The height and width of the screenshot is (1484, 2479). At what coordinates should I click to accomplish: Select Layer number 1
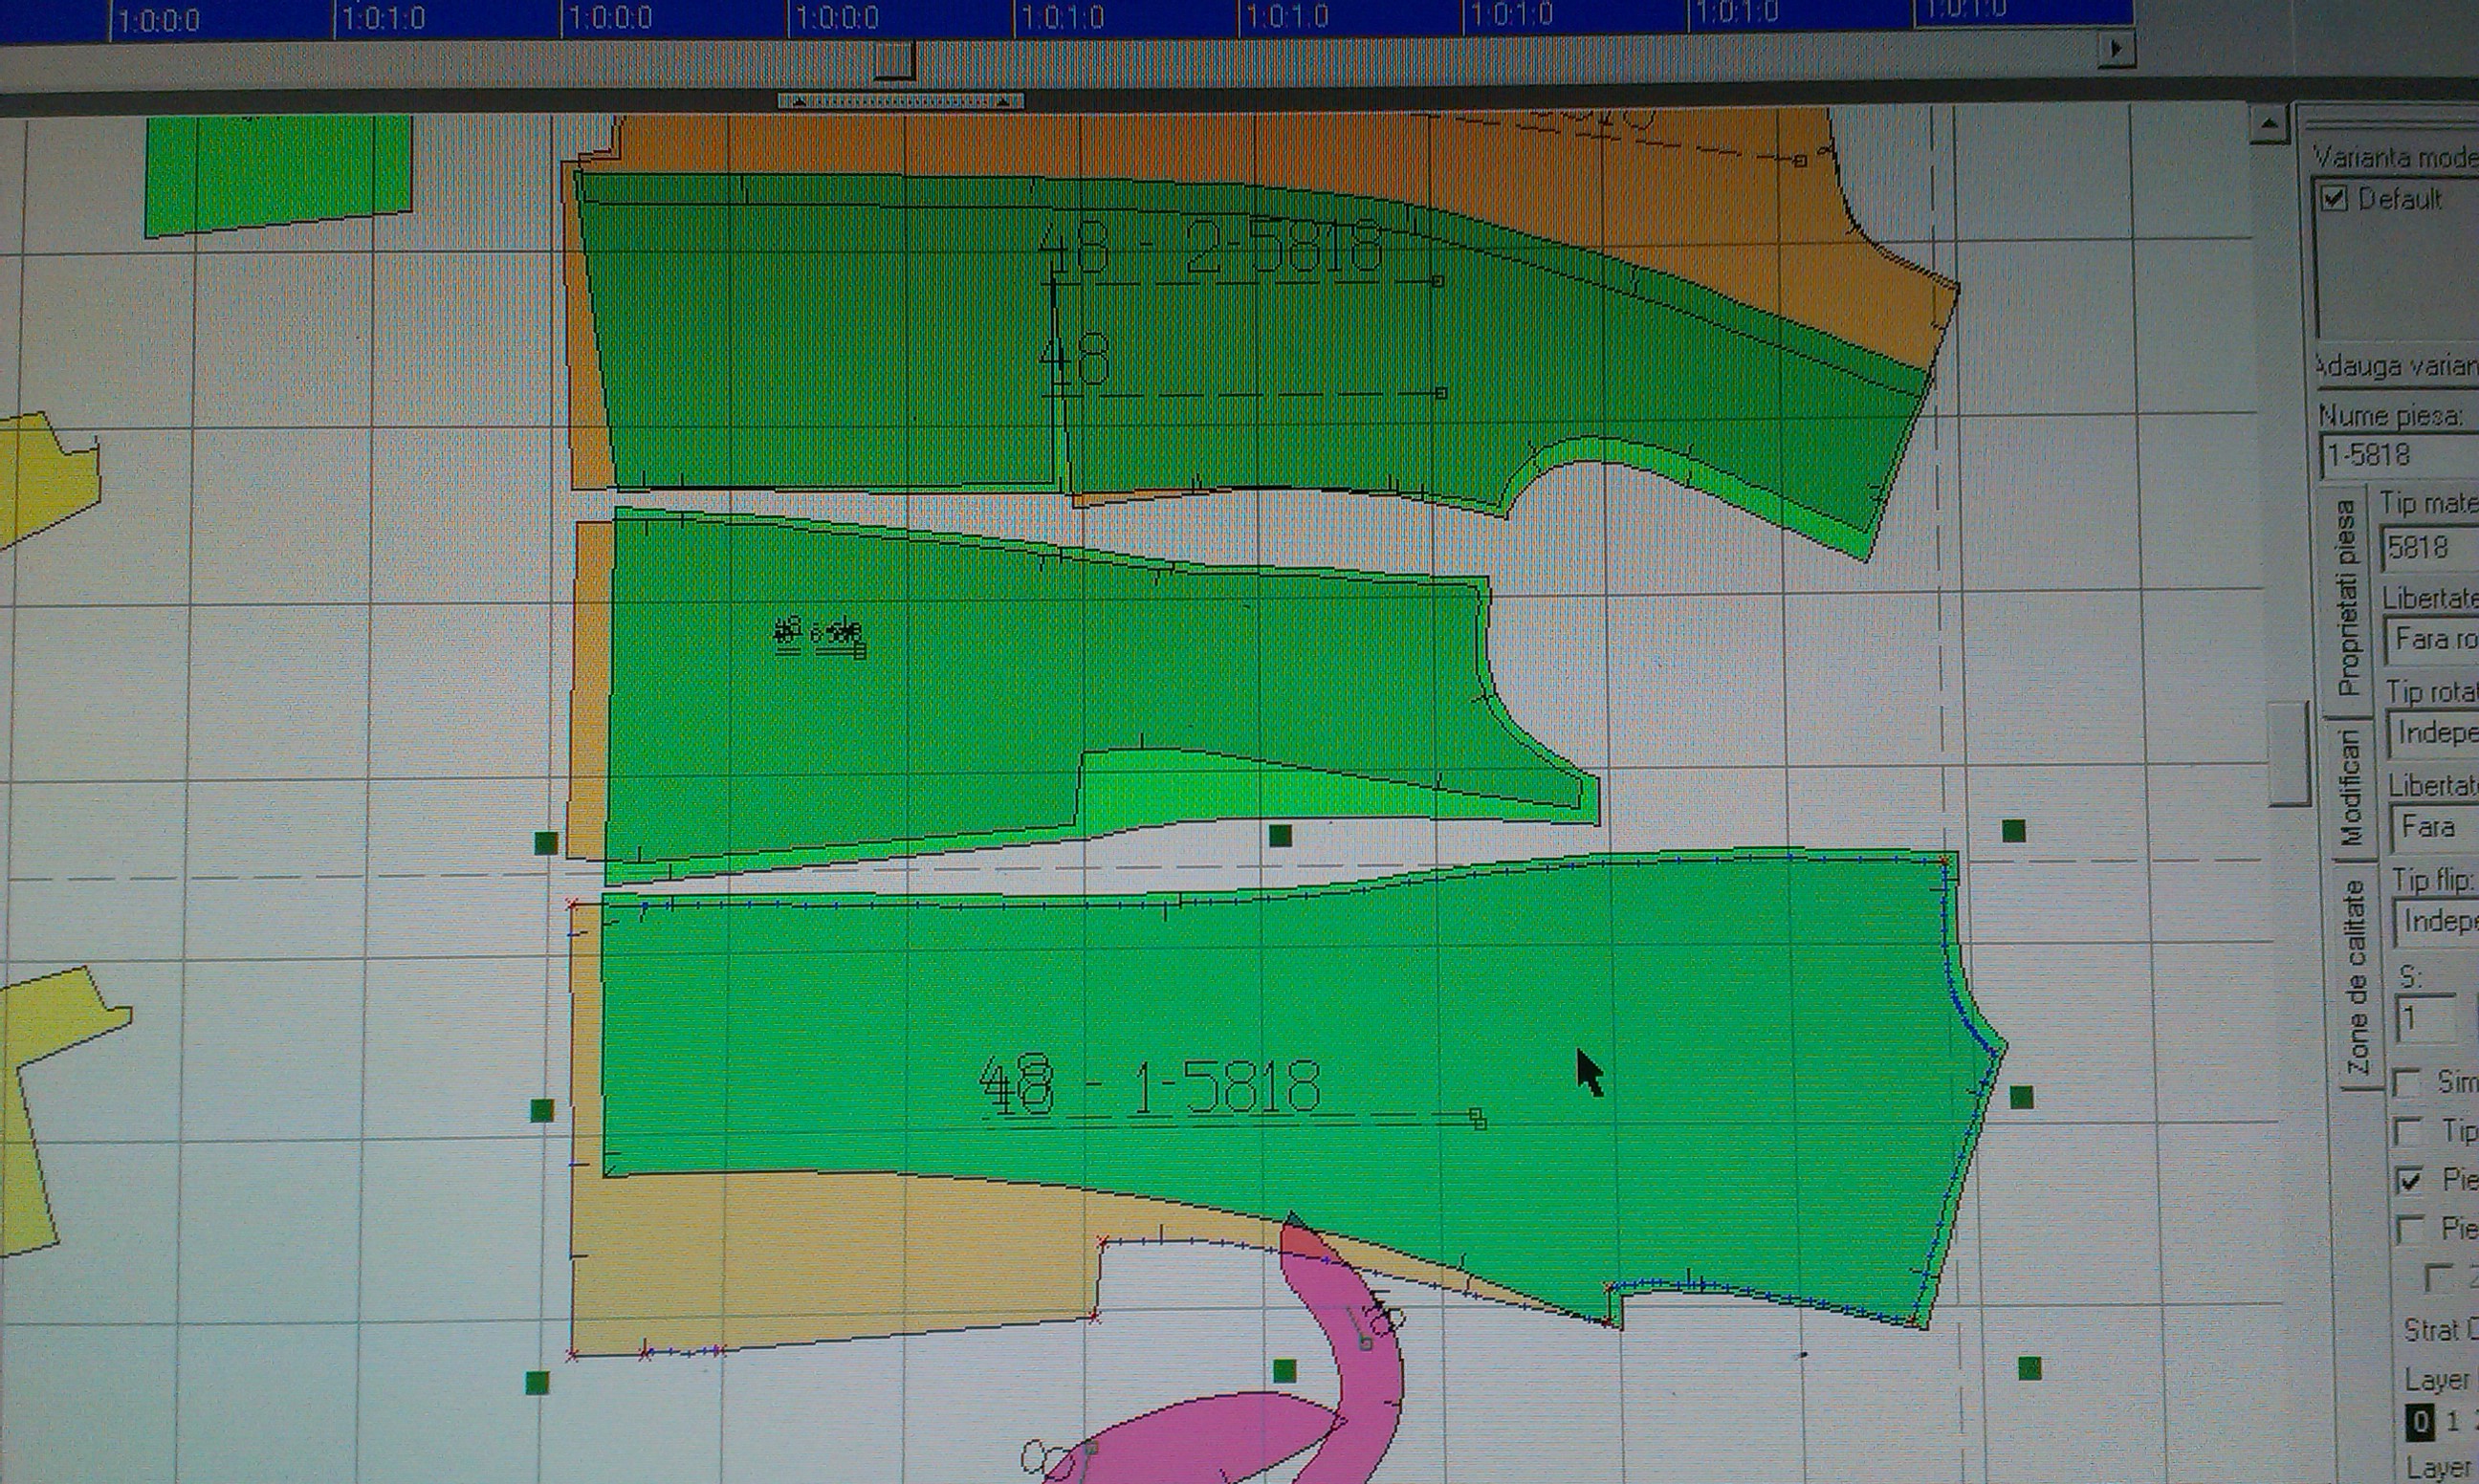(2451, 1421)
